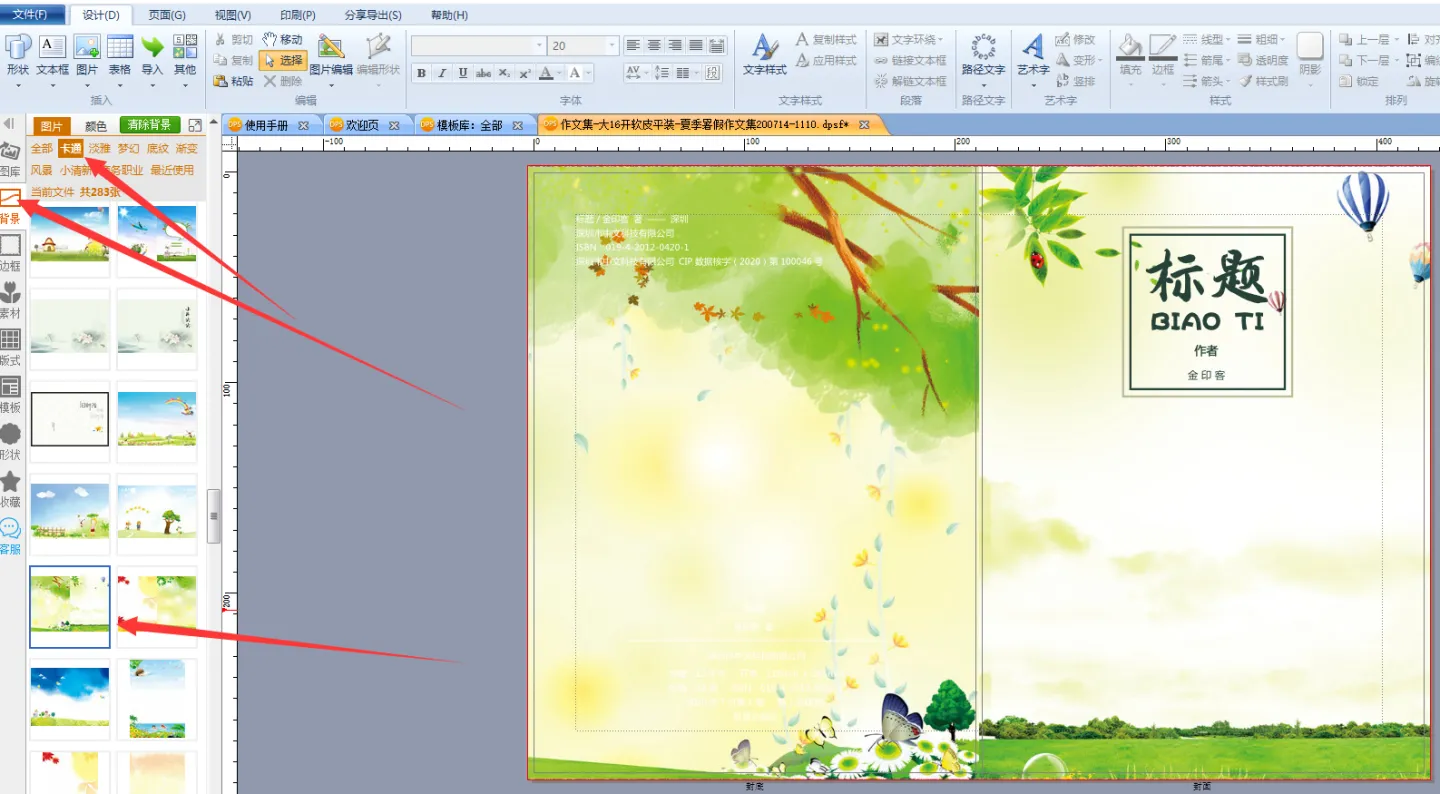Open the 文件(F) menu
Screen dimensions: 1440x794
[32, 14]
